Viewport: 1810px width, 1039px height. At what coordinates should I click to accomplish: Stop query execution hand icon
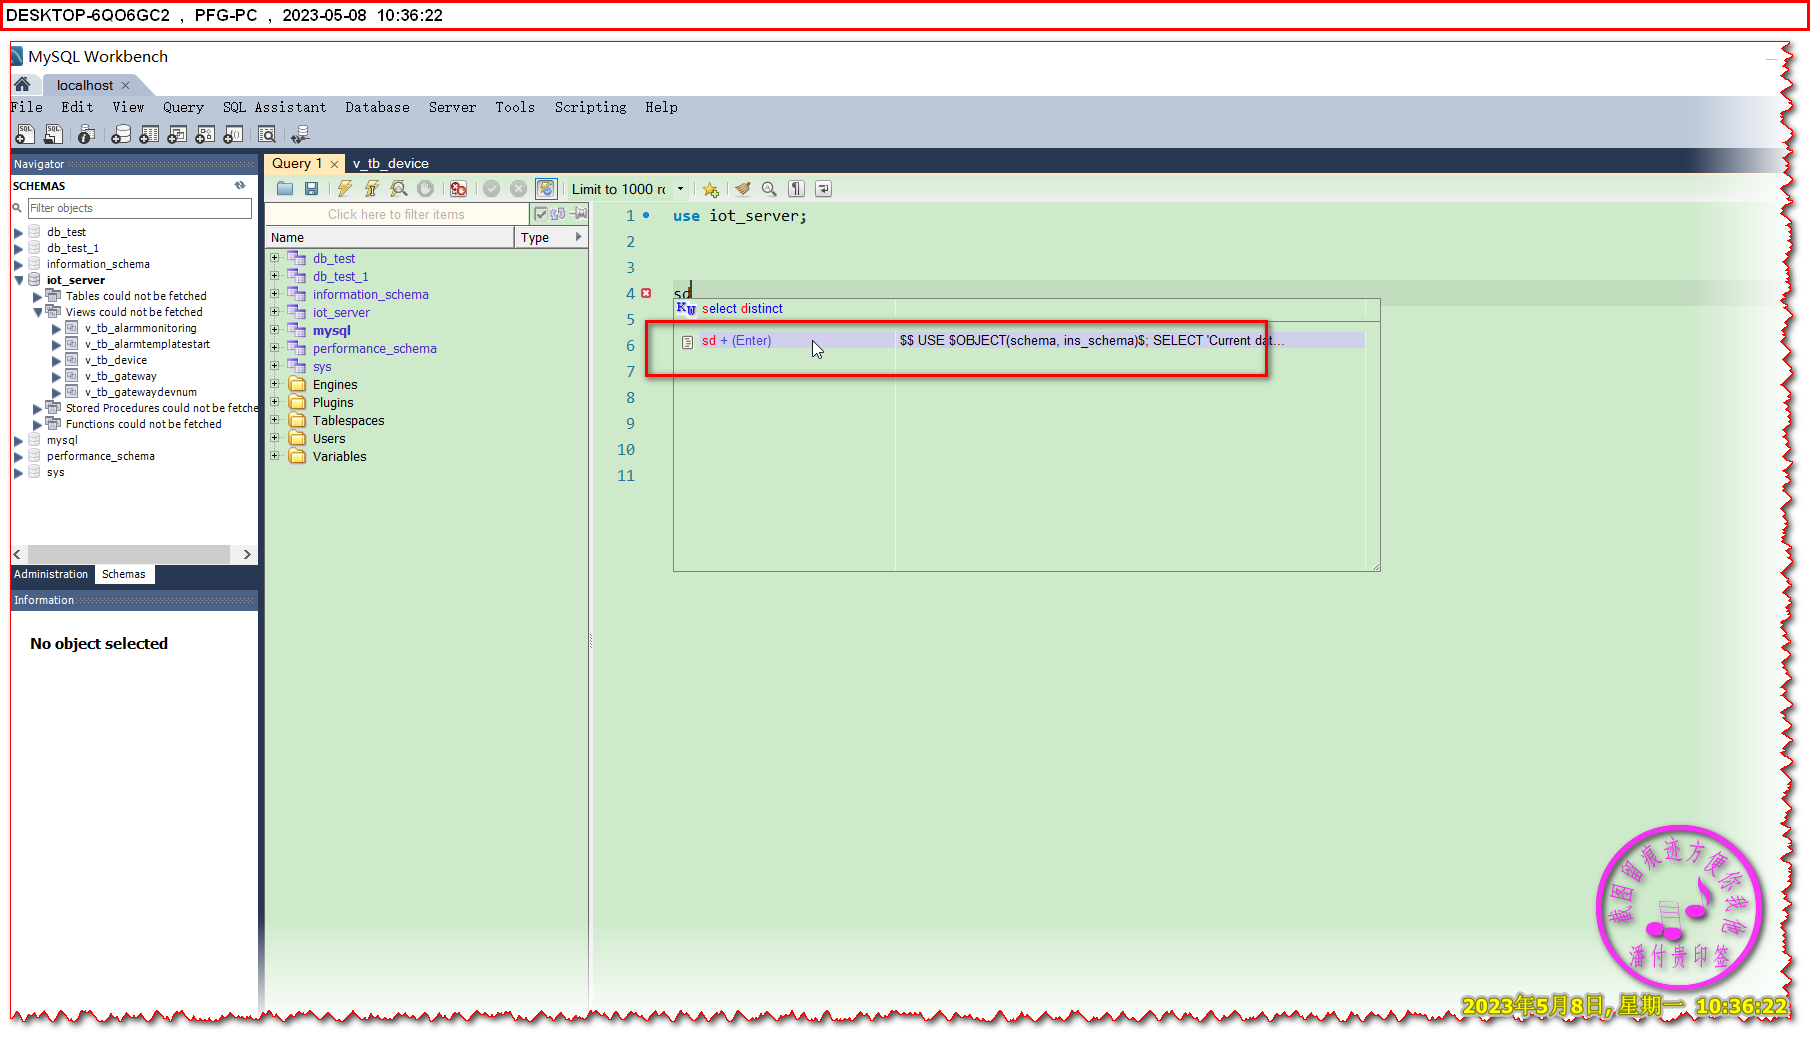click(426, 189)
